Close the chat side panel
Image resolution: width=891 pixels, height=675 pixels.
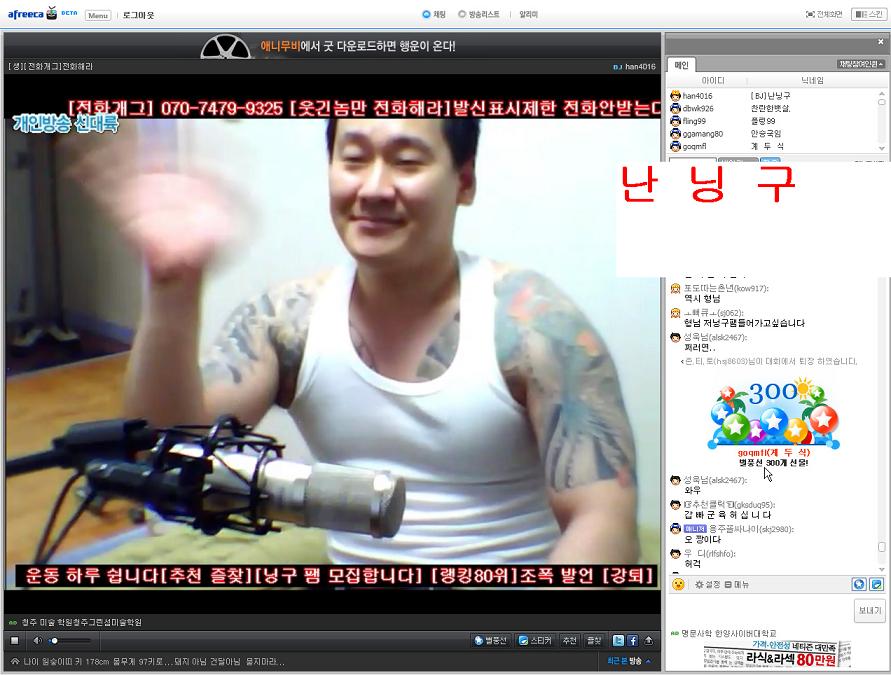[880, 41]
